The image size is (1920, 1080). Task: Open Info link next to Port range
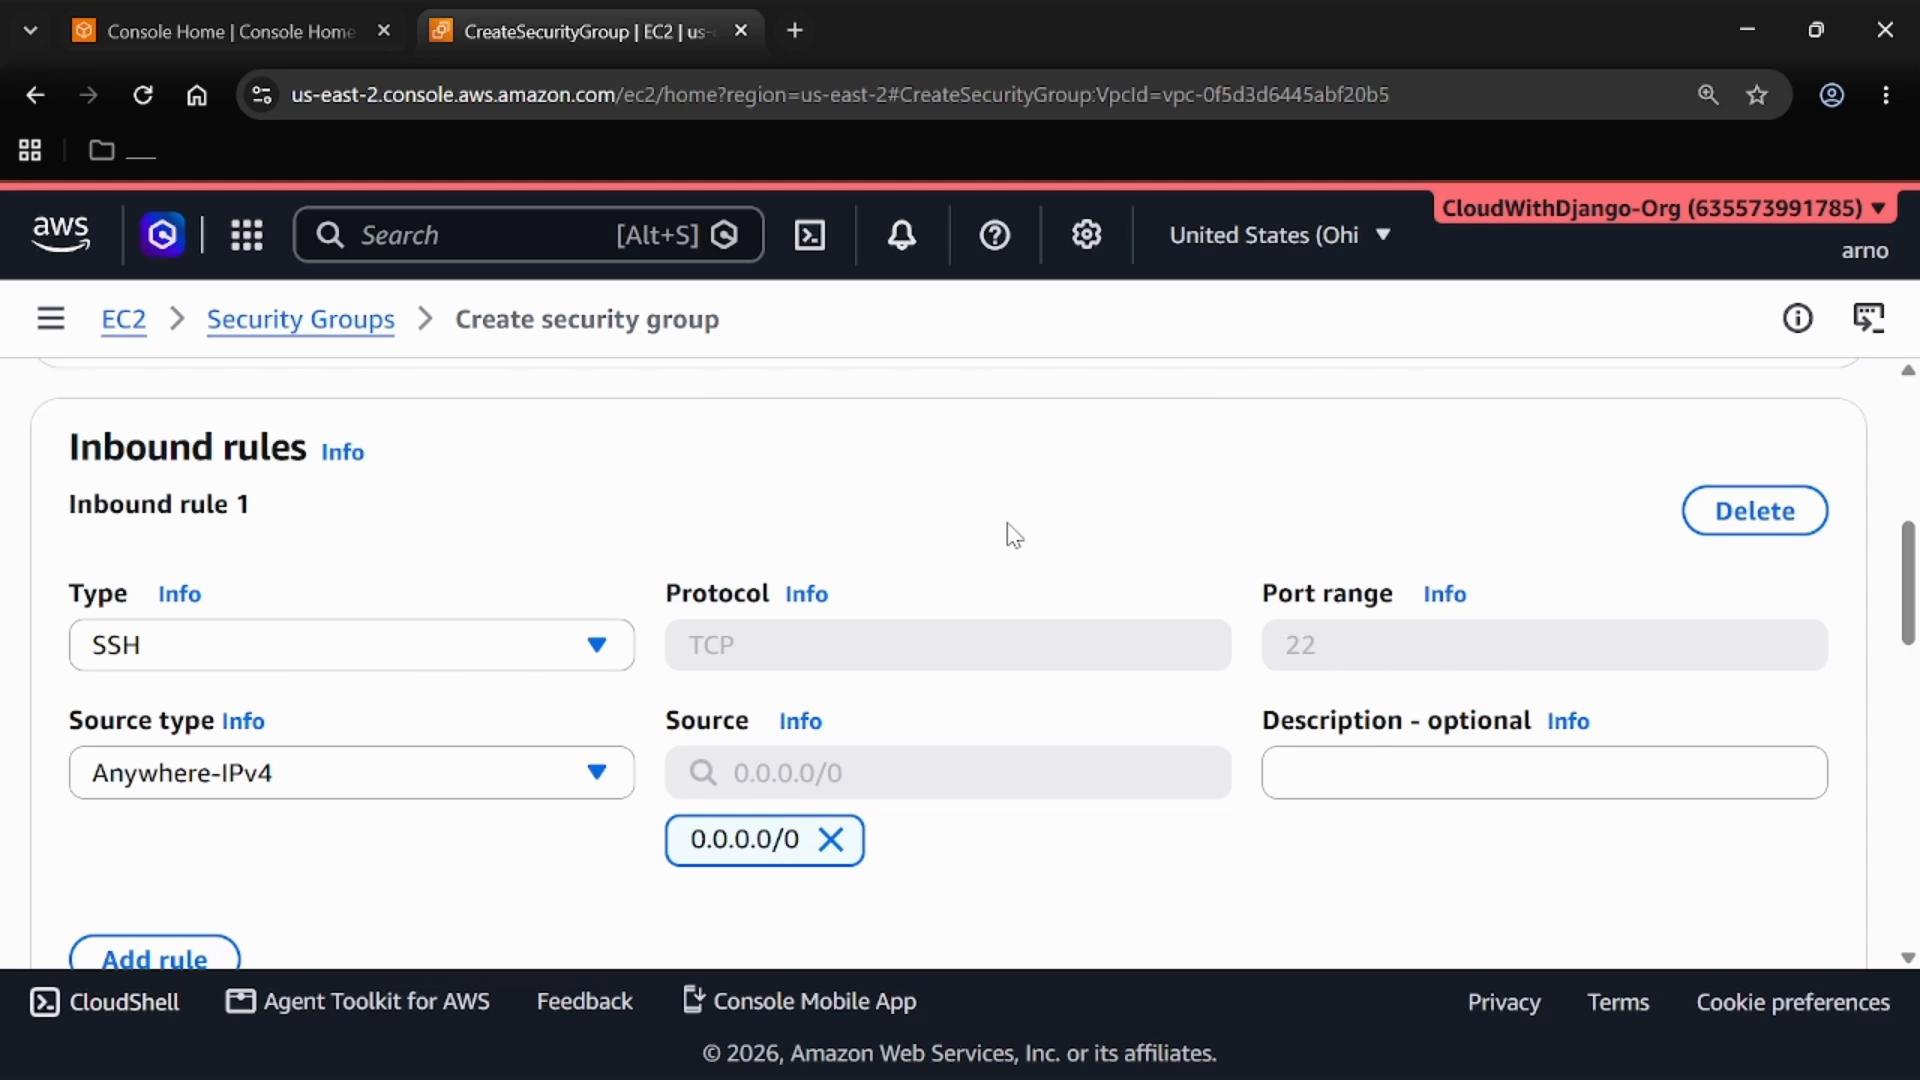click(x=1444, y=594)
